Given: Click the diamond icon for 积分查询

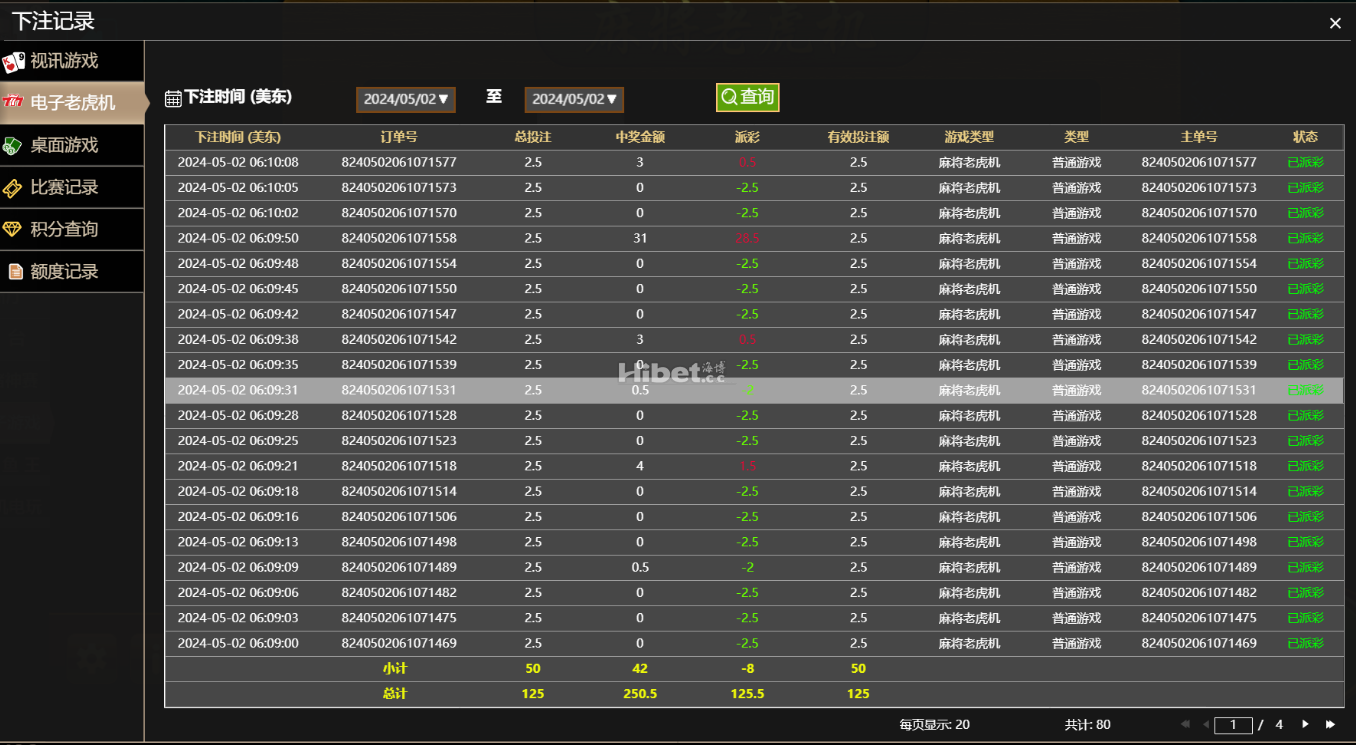Looking at the screenshot, I should click(13, 230).
